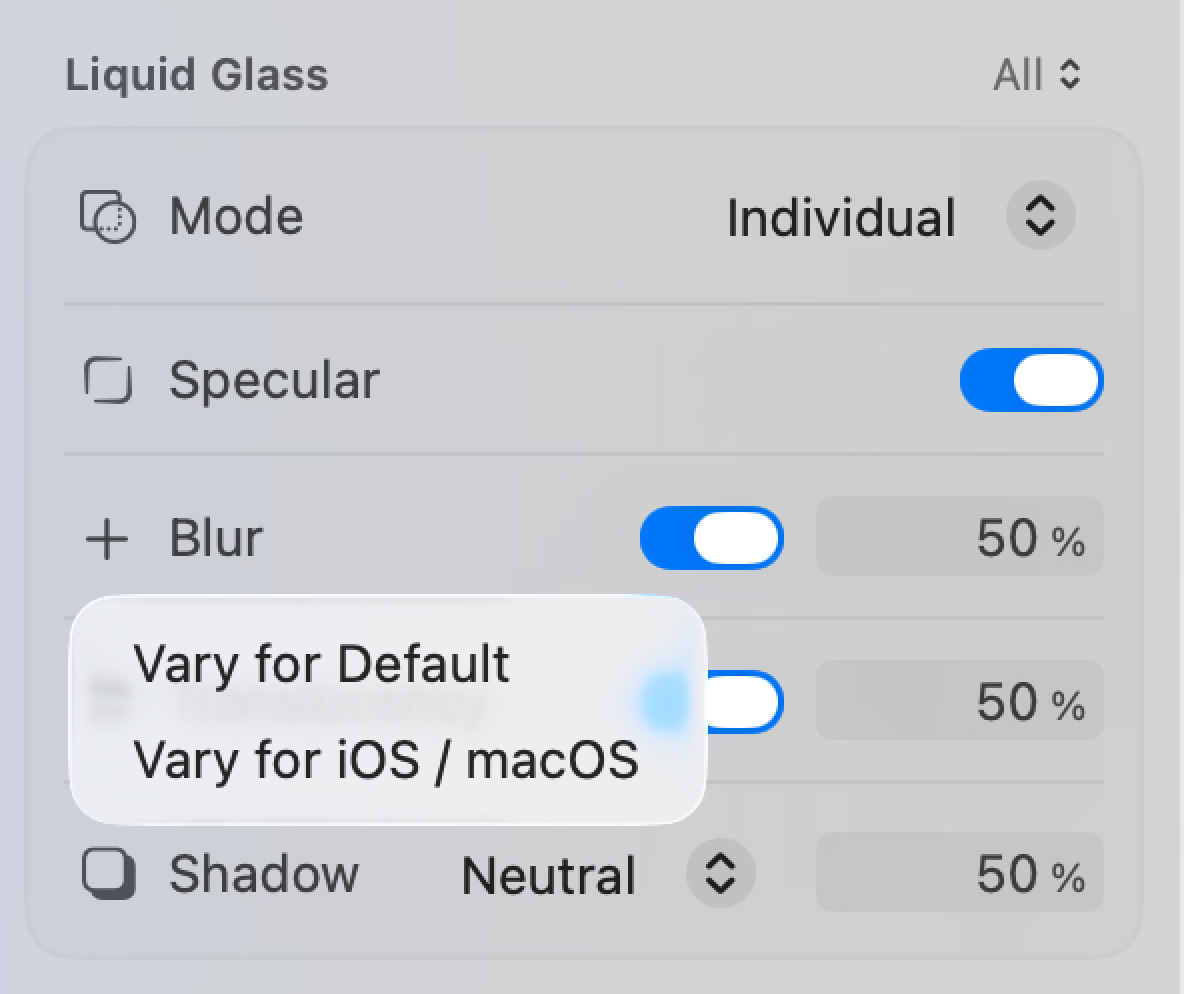Click the chevrons icon inside the Individual selector
Viewport: 1184px width, 994px height.
point(1038,216)
